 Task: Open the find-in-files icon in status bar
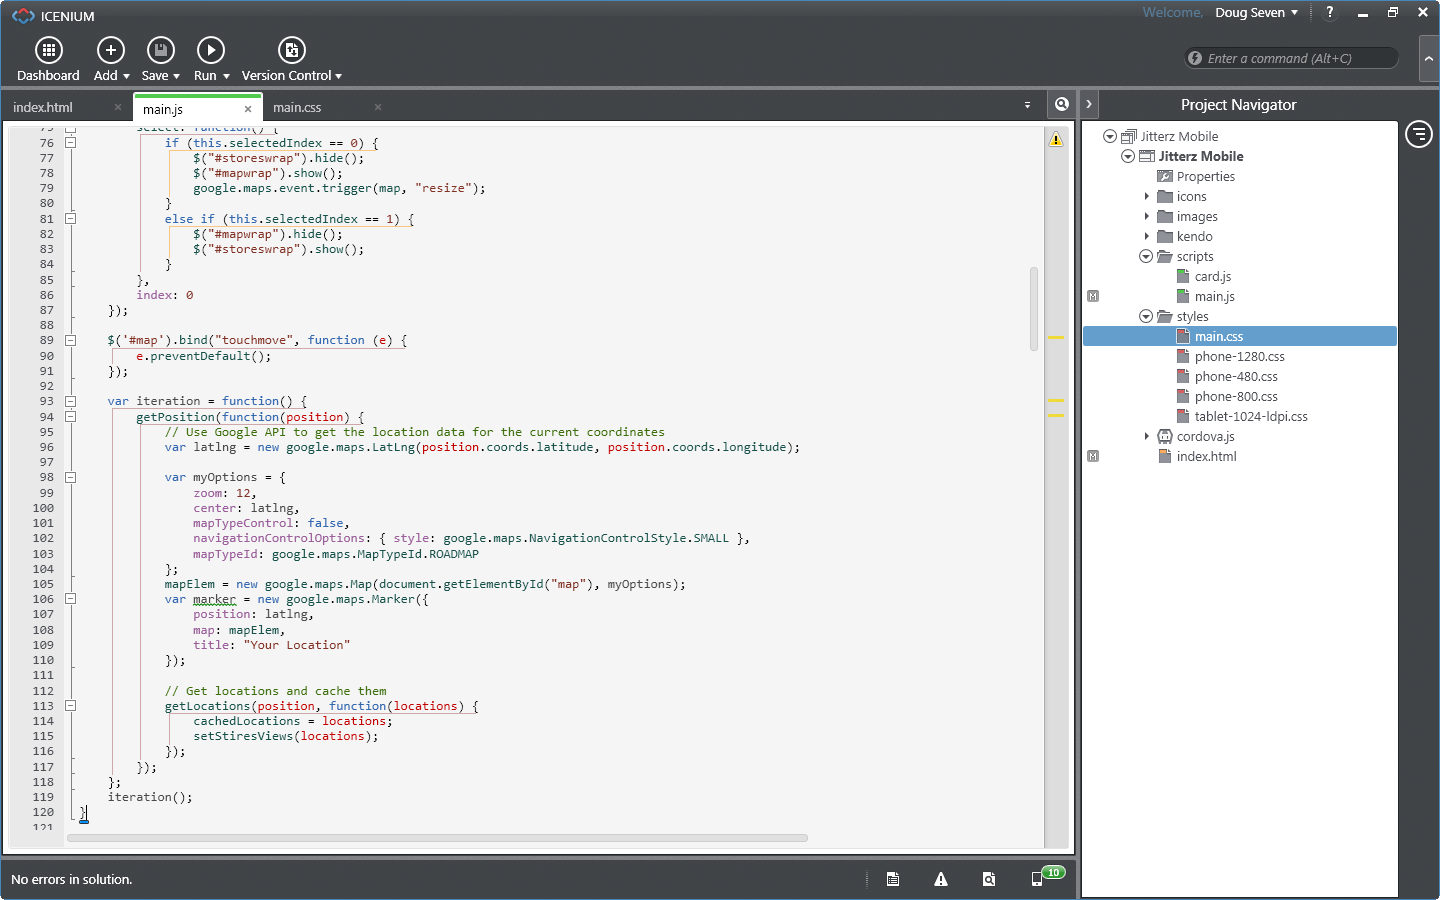pyautogui.click(x=989, y=879)
